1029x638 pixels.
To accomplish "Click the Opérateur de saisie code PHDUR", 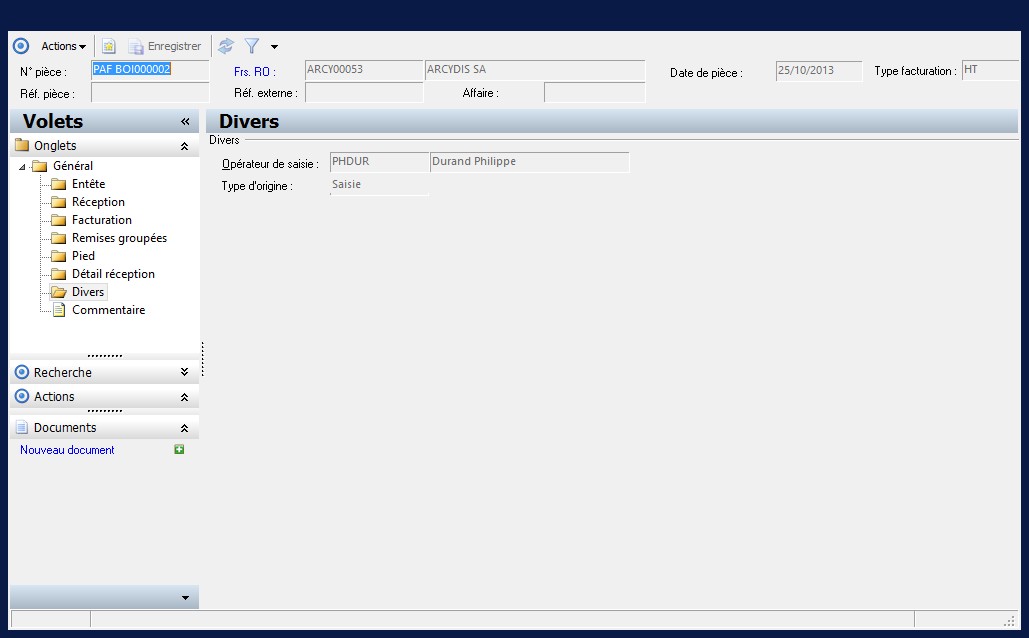I will (379, 162).
